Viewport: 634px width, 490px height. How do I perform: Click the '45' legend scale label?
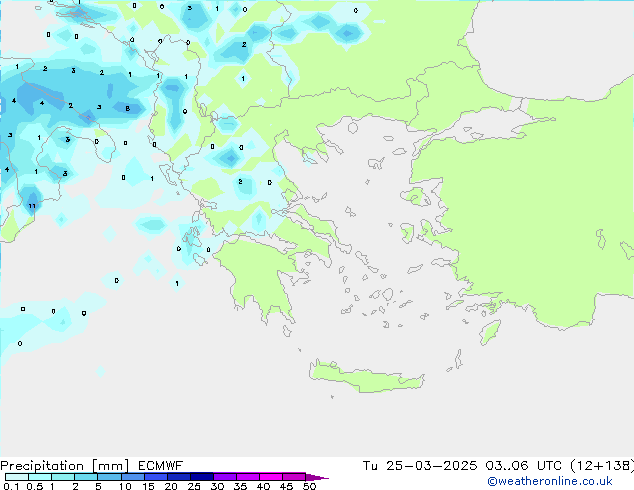[x=286, y=486]
